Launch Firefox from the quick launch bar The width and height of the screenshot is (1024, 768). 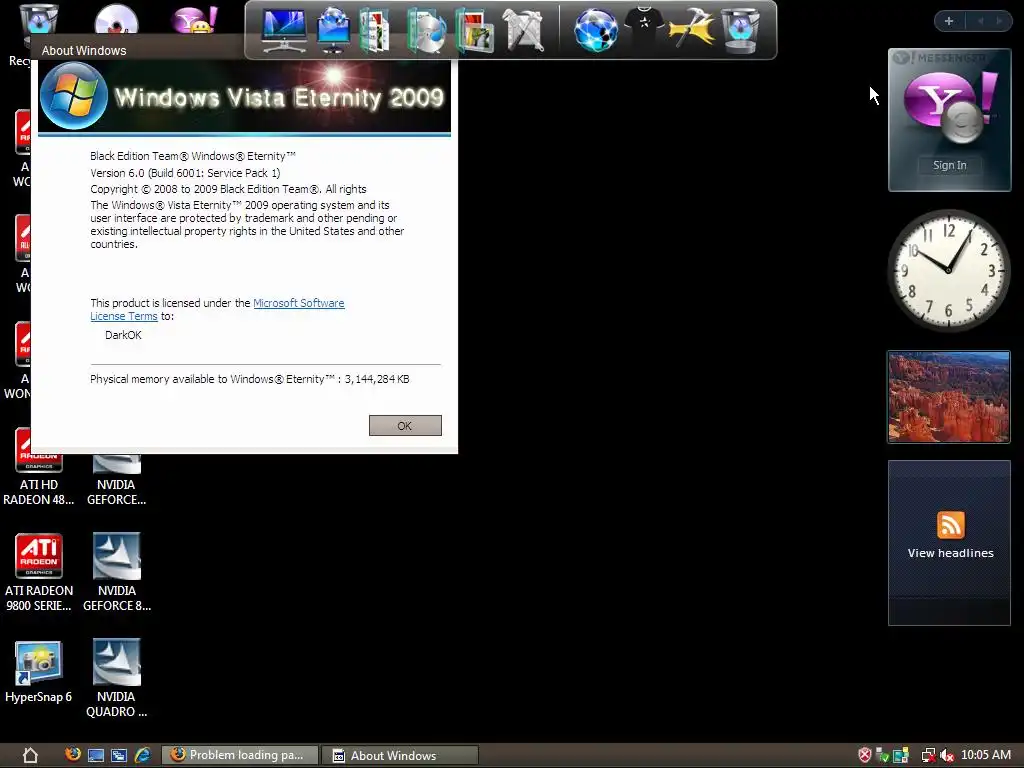click(x=72, y=755)
